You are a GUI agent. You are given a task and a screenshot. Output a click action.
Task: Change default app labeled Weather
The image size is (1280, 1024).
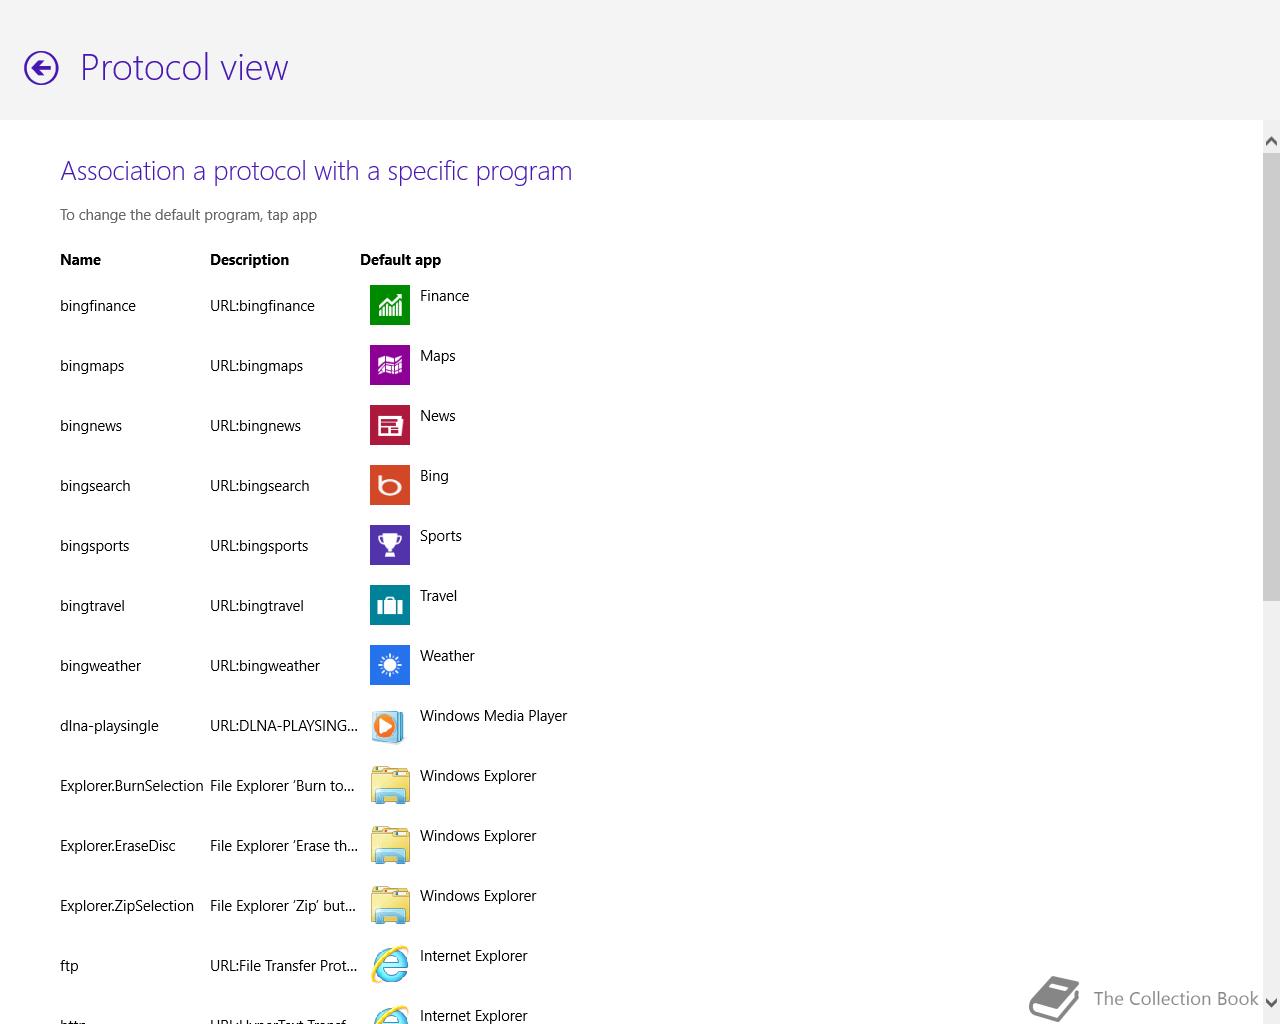(x=447, y=656)
